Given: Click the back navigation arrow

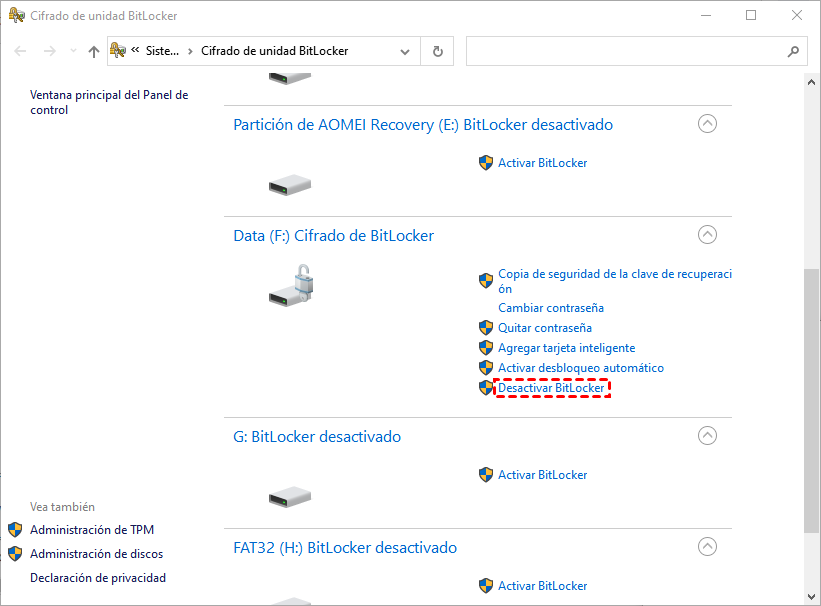Looking at the screenshot, I should point(20,51).
